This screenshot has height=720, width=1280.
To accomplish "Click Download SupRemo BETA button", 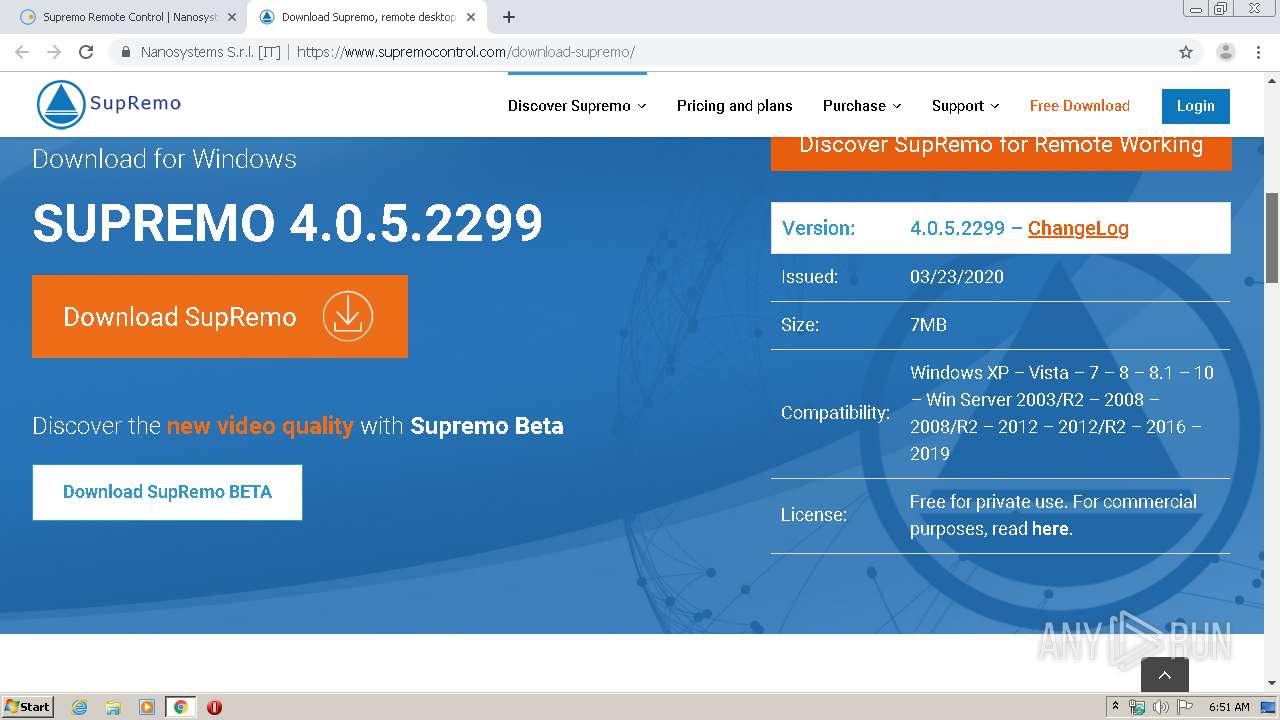I will pyautogui.click(x=167, y=492).
